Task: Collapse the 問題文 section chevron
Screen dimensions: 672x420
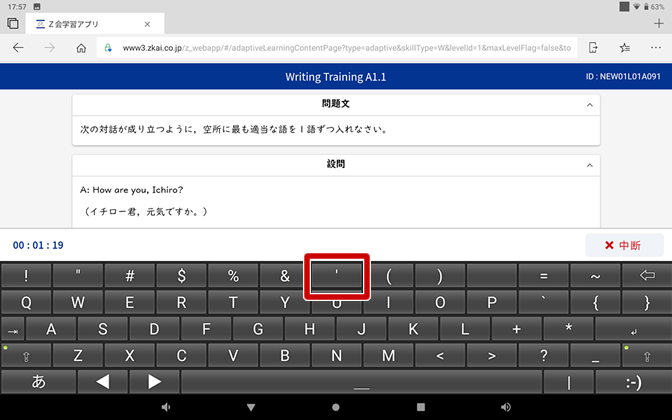Action: [x=590, y=105]
